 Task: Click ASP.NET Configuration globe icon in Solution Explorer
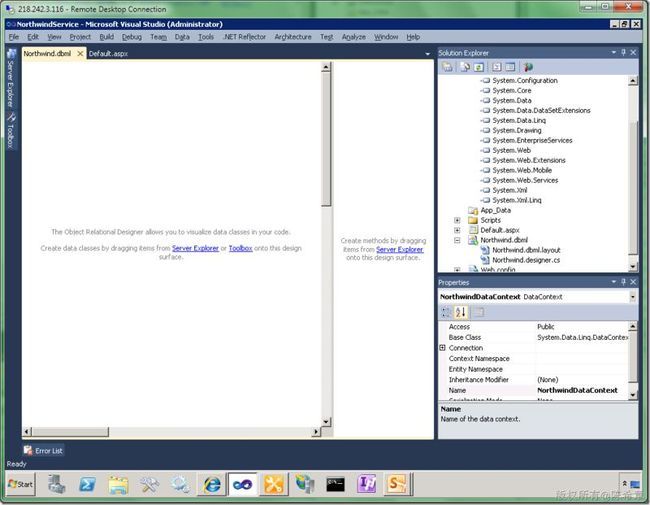[528, 67]
